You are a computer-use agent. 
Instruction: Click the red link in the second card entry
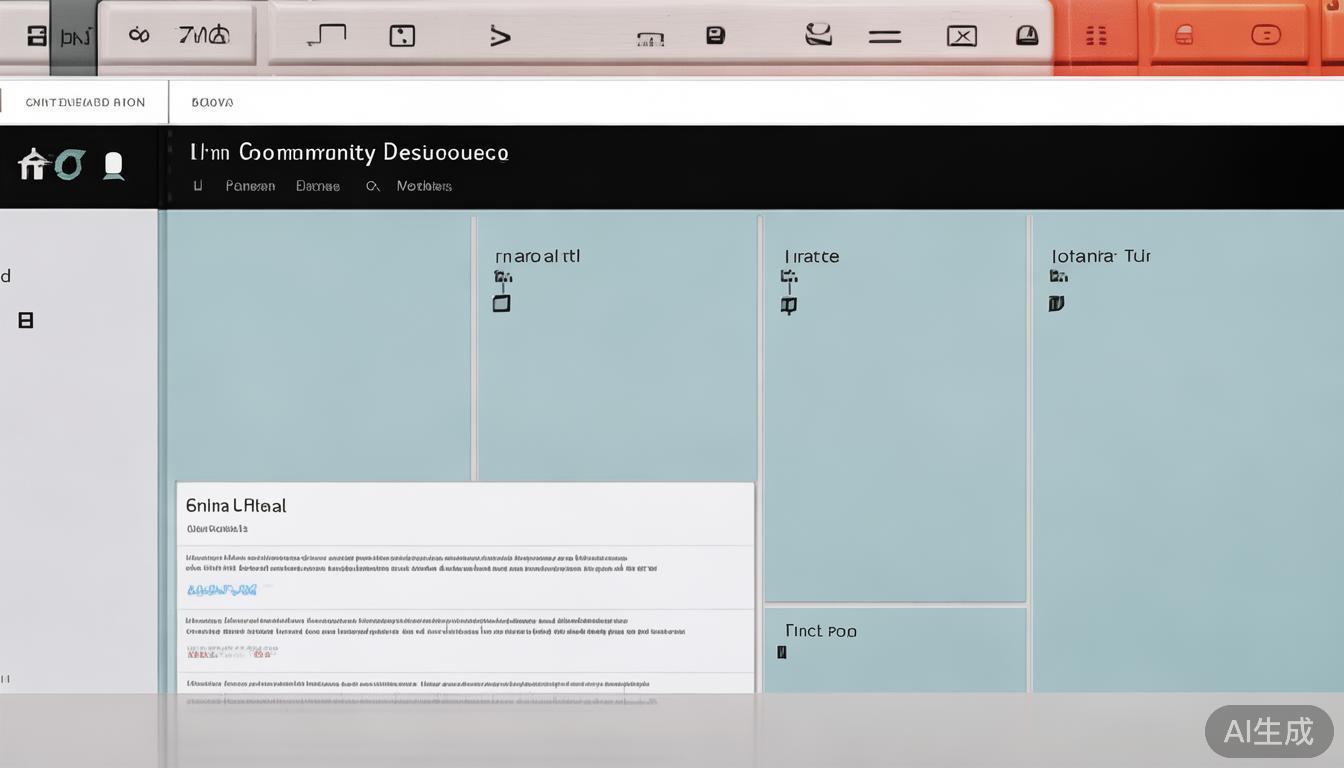(231, 652)
